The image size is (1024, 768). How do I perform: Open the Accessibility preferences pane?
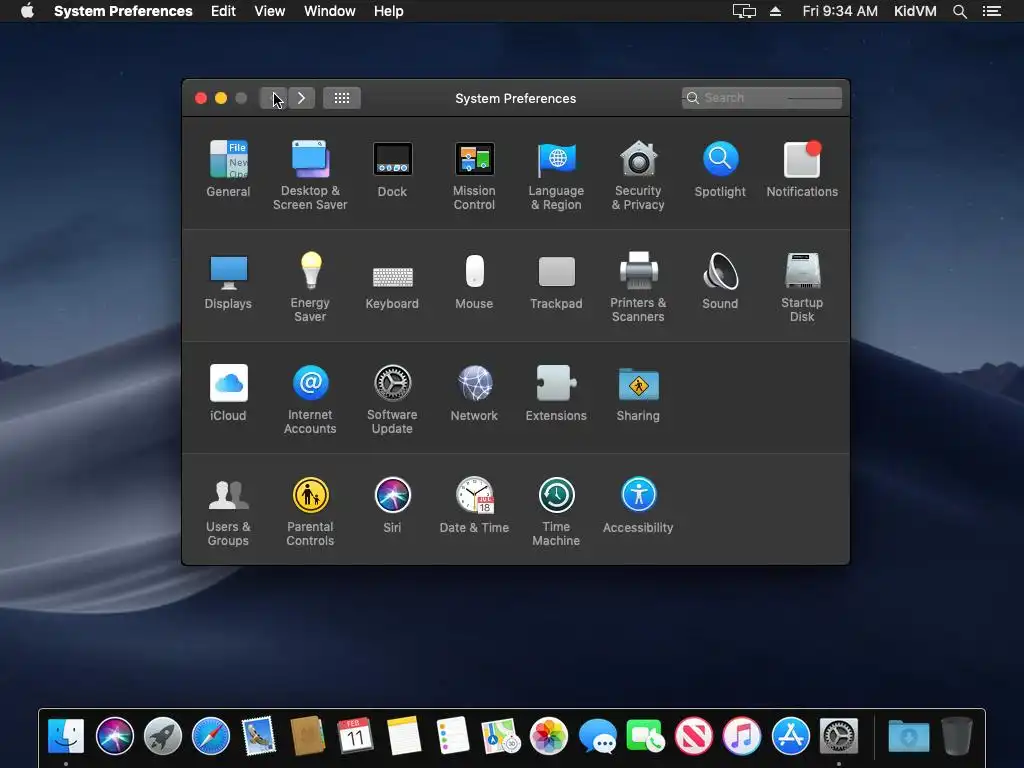[x=638, y=505]
